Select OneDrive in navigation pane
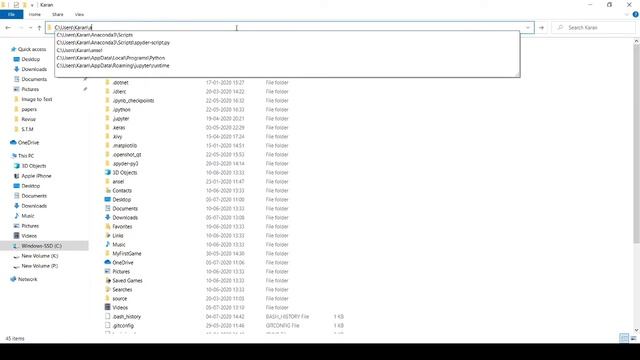The height and width of the screenshot is (360, 640). (x=28, y=142)
